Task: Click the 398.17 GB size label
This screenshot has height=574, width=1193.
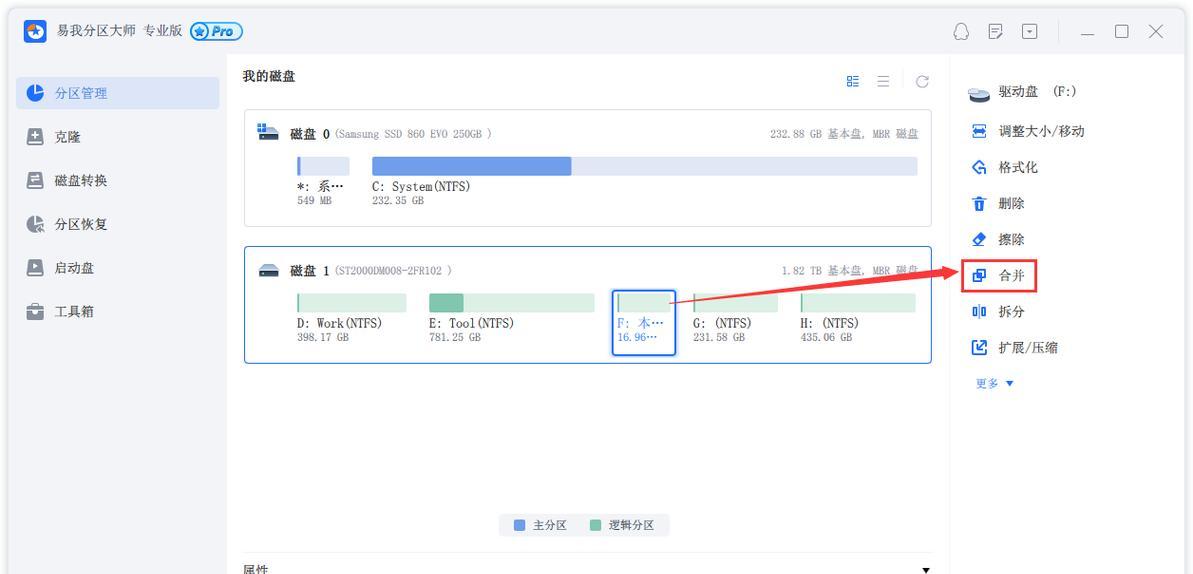Action: [323, 337]
